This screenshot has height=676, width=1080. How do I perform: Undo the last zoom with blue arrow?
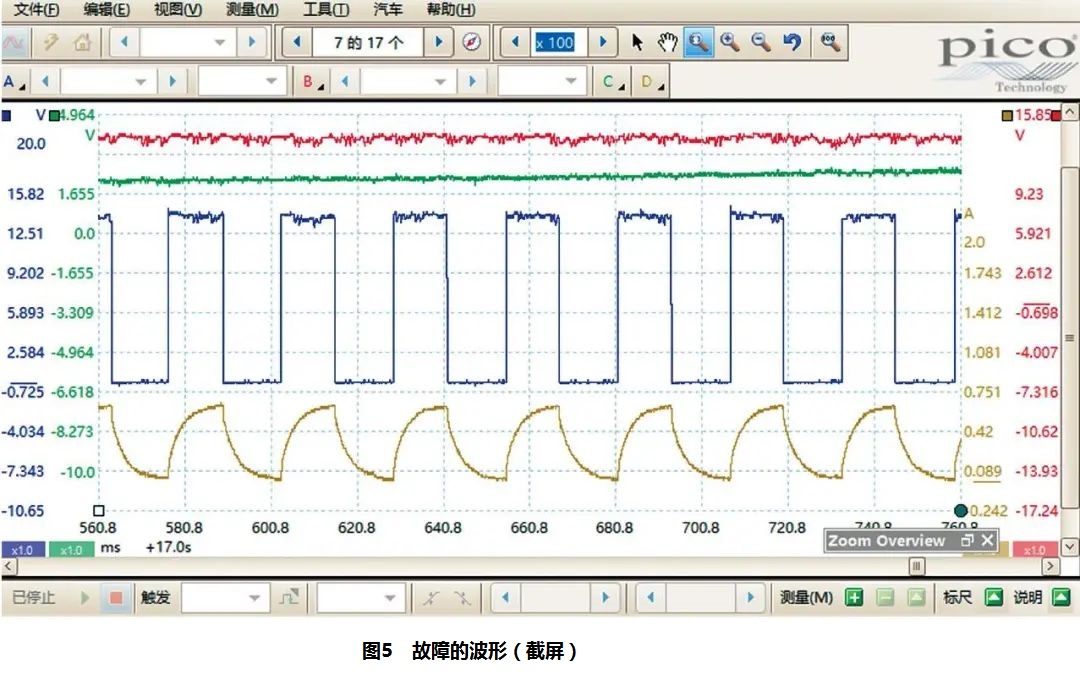click(x=792, y=43)
